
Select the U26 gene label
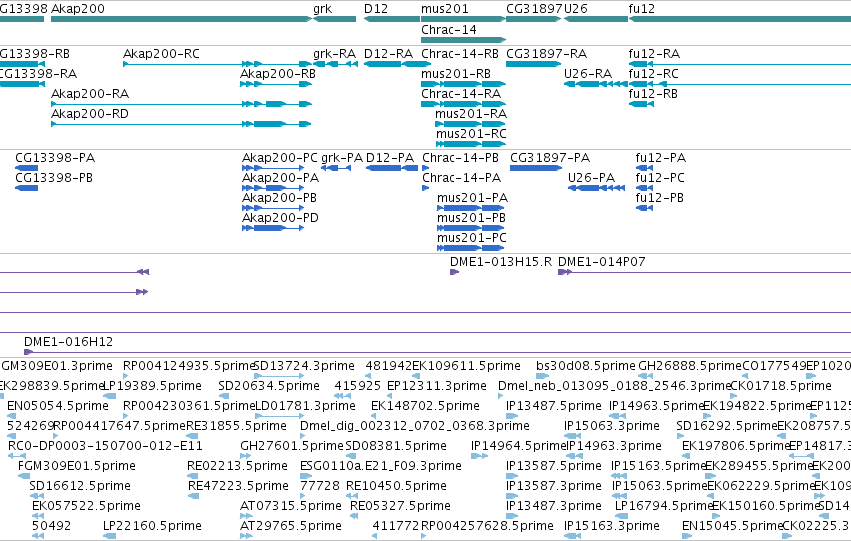575,9
